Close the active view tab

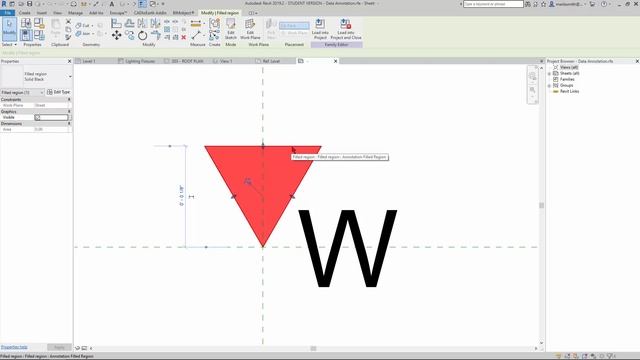click(x=336, y=61)
